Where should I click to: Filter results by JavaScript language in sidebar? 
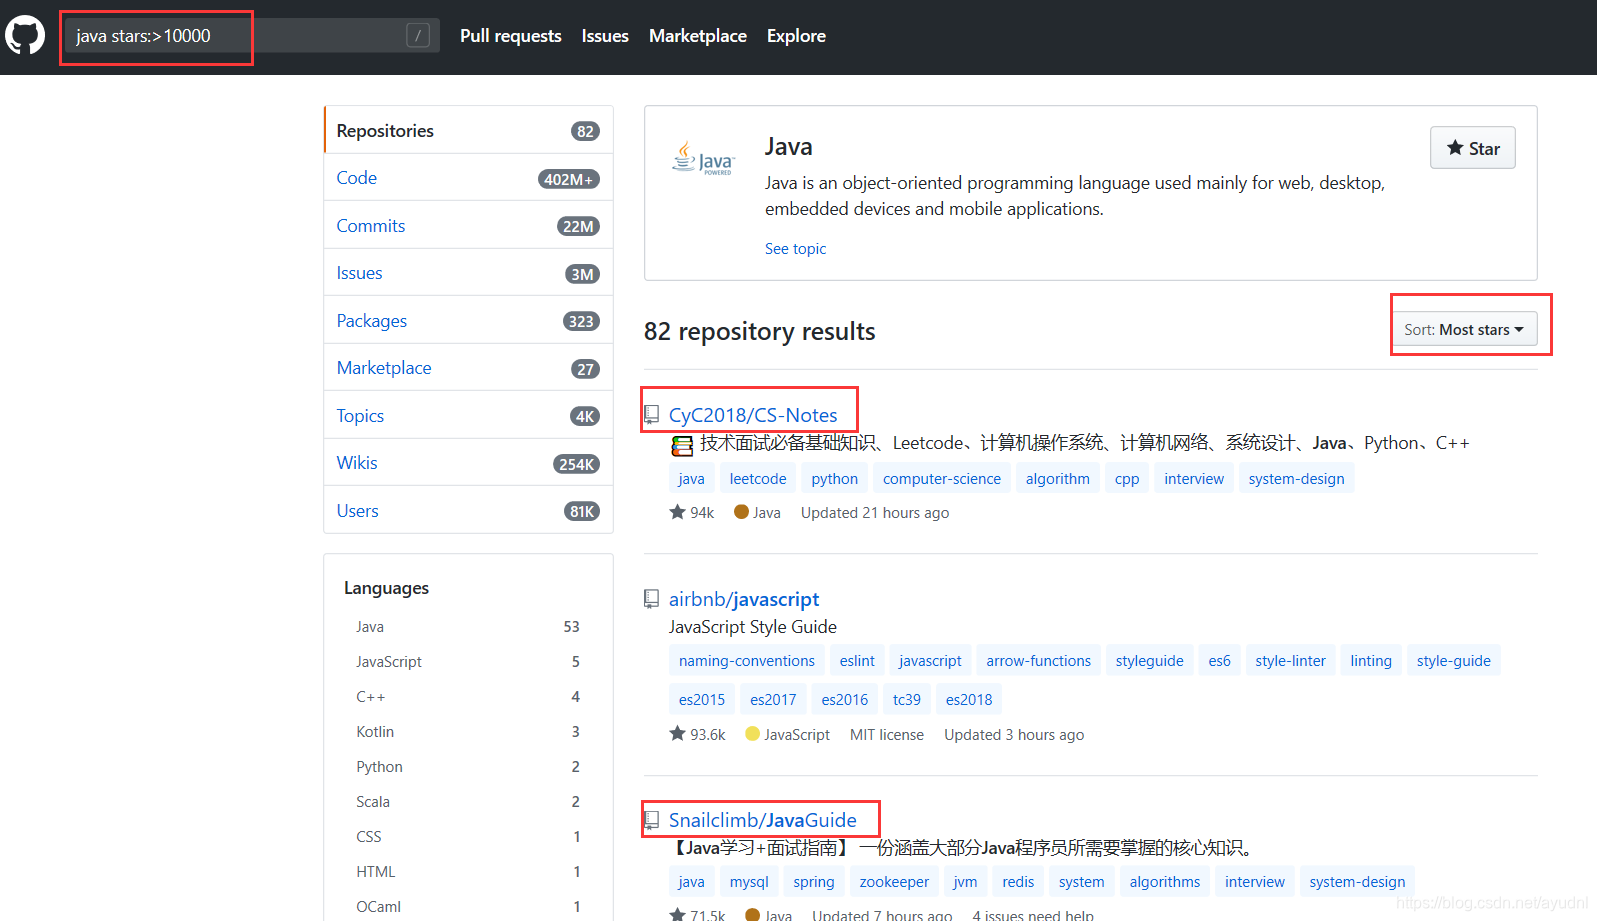coord(468,662)
